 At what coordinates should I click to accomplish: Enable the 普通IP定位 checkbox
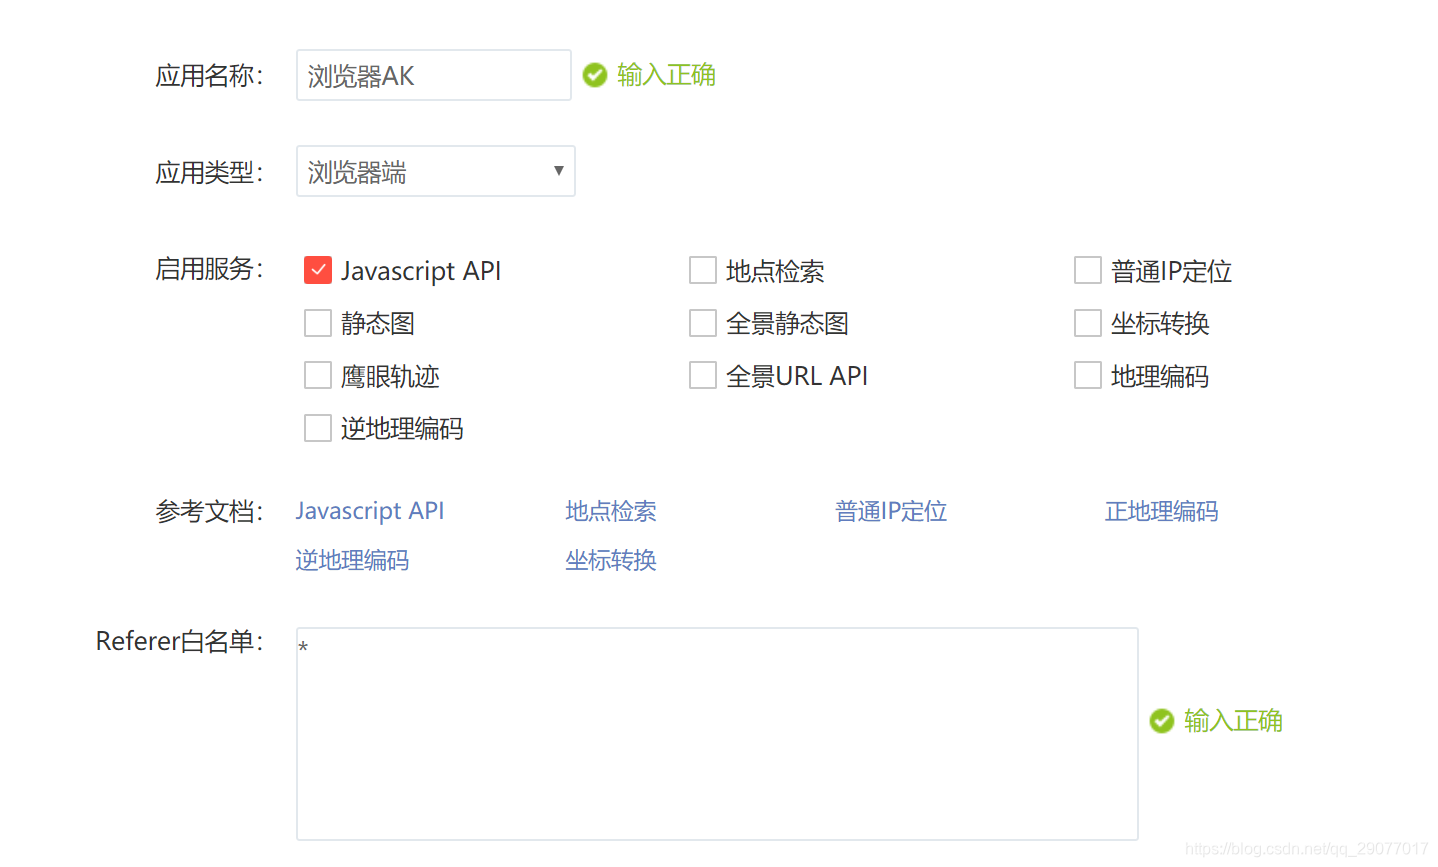1088,270
